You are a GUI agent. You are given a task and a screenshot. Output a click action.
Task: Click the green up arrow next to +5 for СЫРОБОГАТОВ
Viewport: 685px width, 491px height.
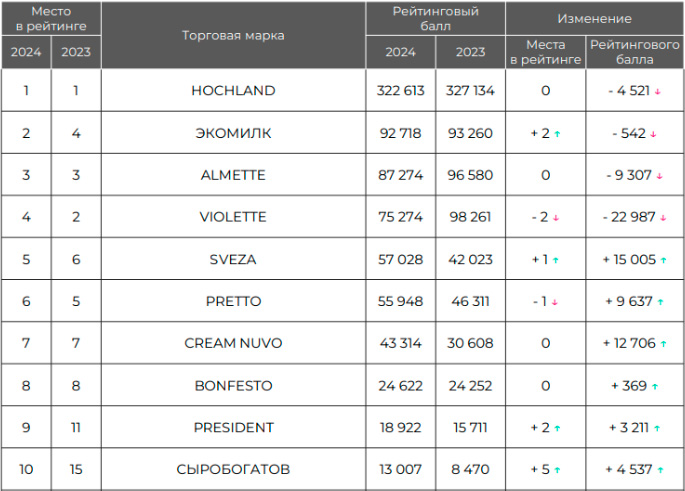tap(557, 470)
